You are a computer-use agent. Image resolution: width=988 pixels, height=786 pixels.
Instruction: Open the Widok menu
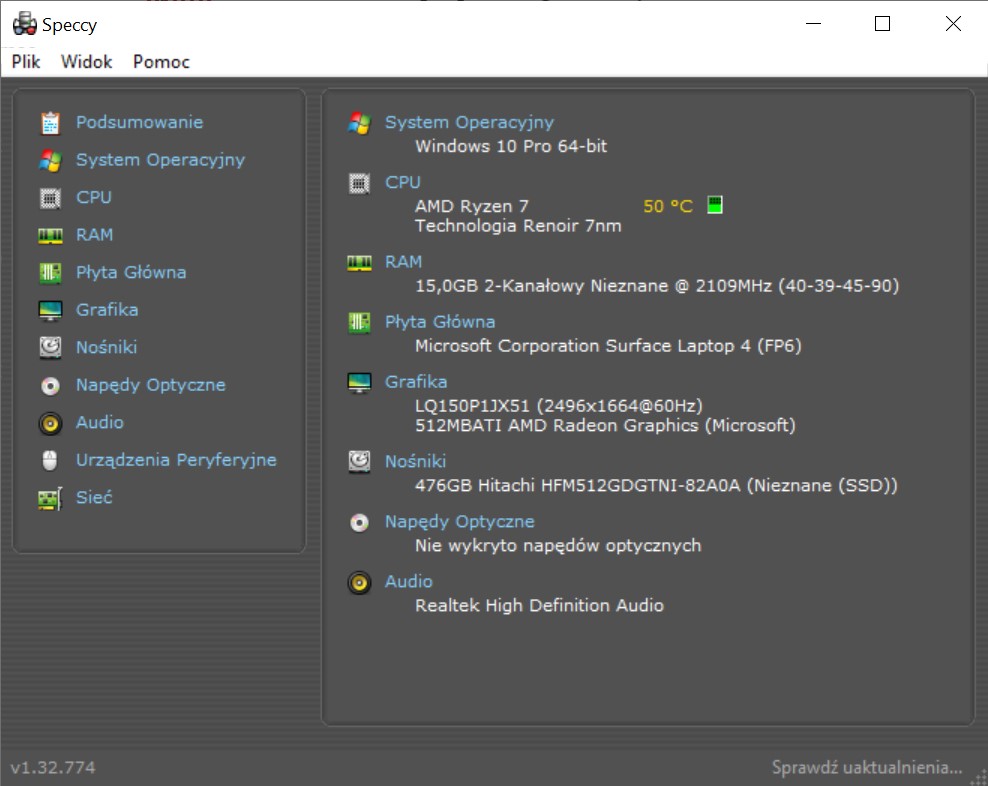click(86, 62)
